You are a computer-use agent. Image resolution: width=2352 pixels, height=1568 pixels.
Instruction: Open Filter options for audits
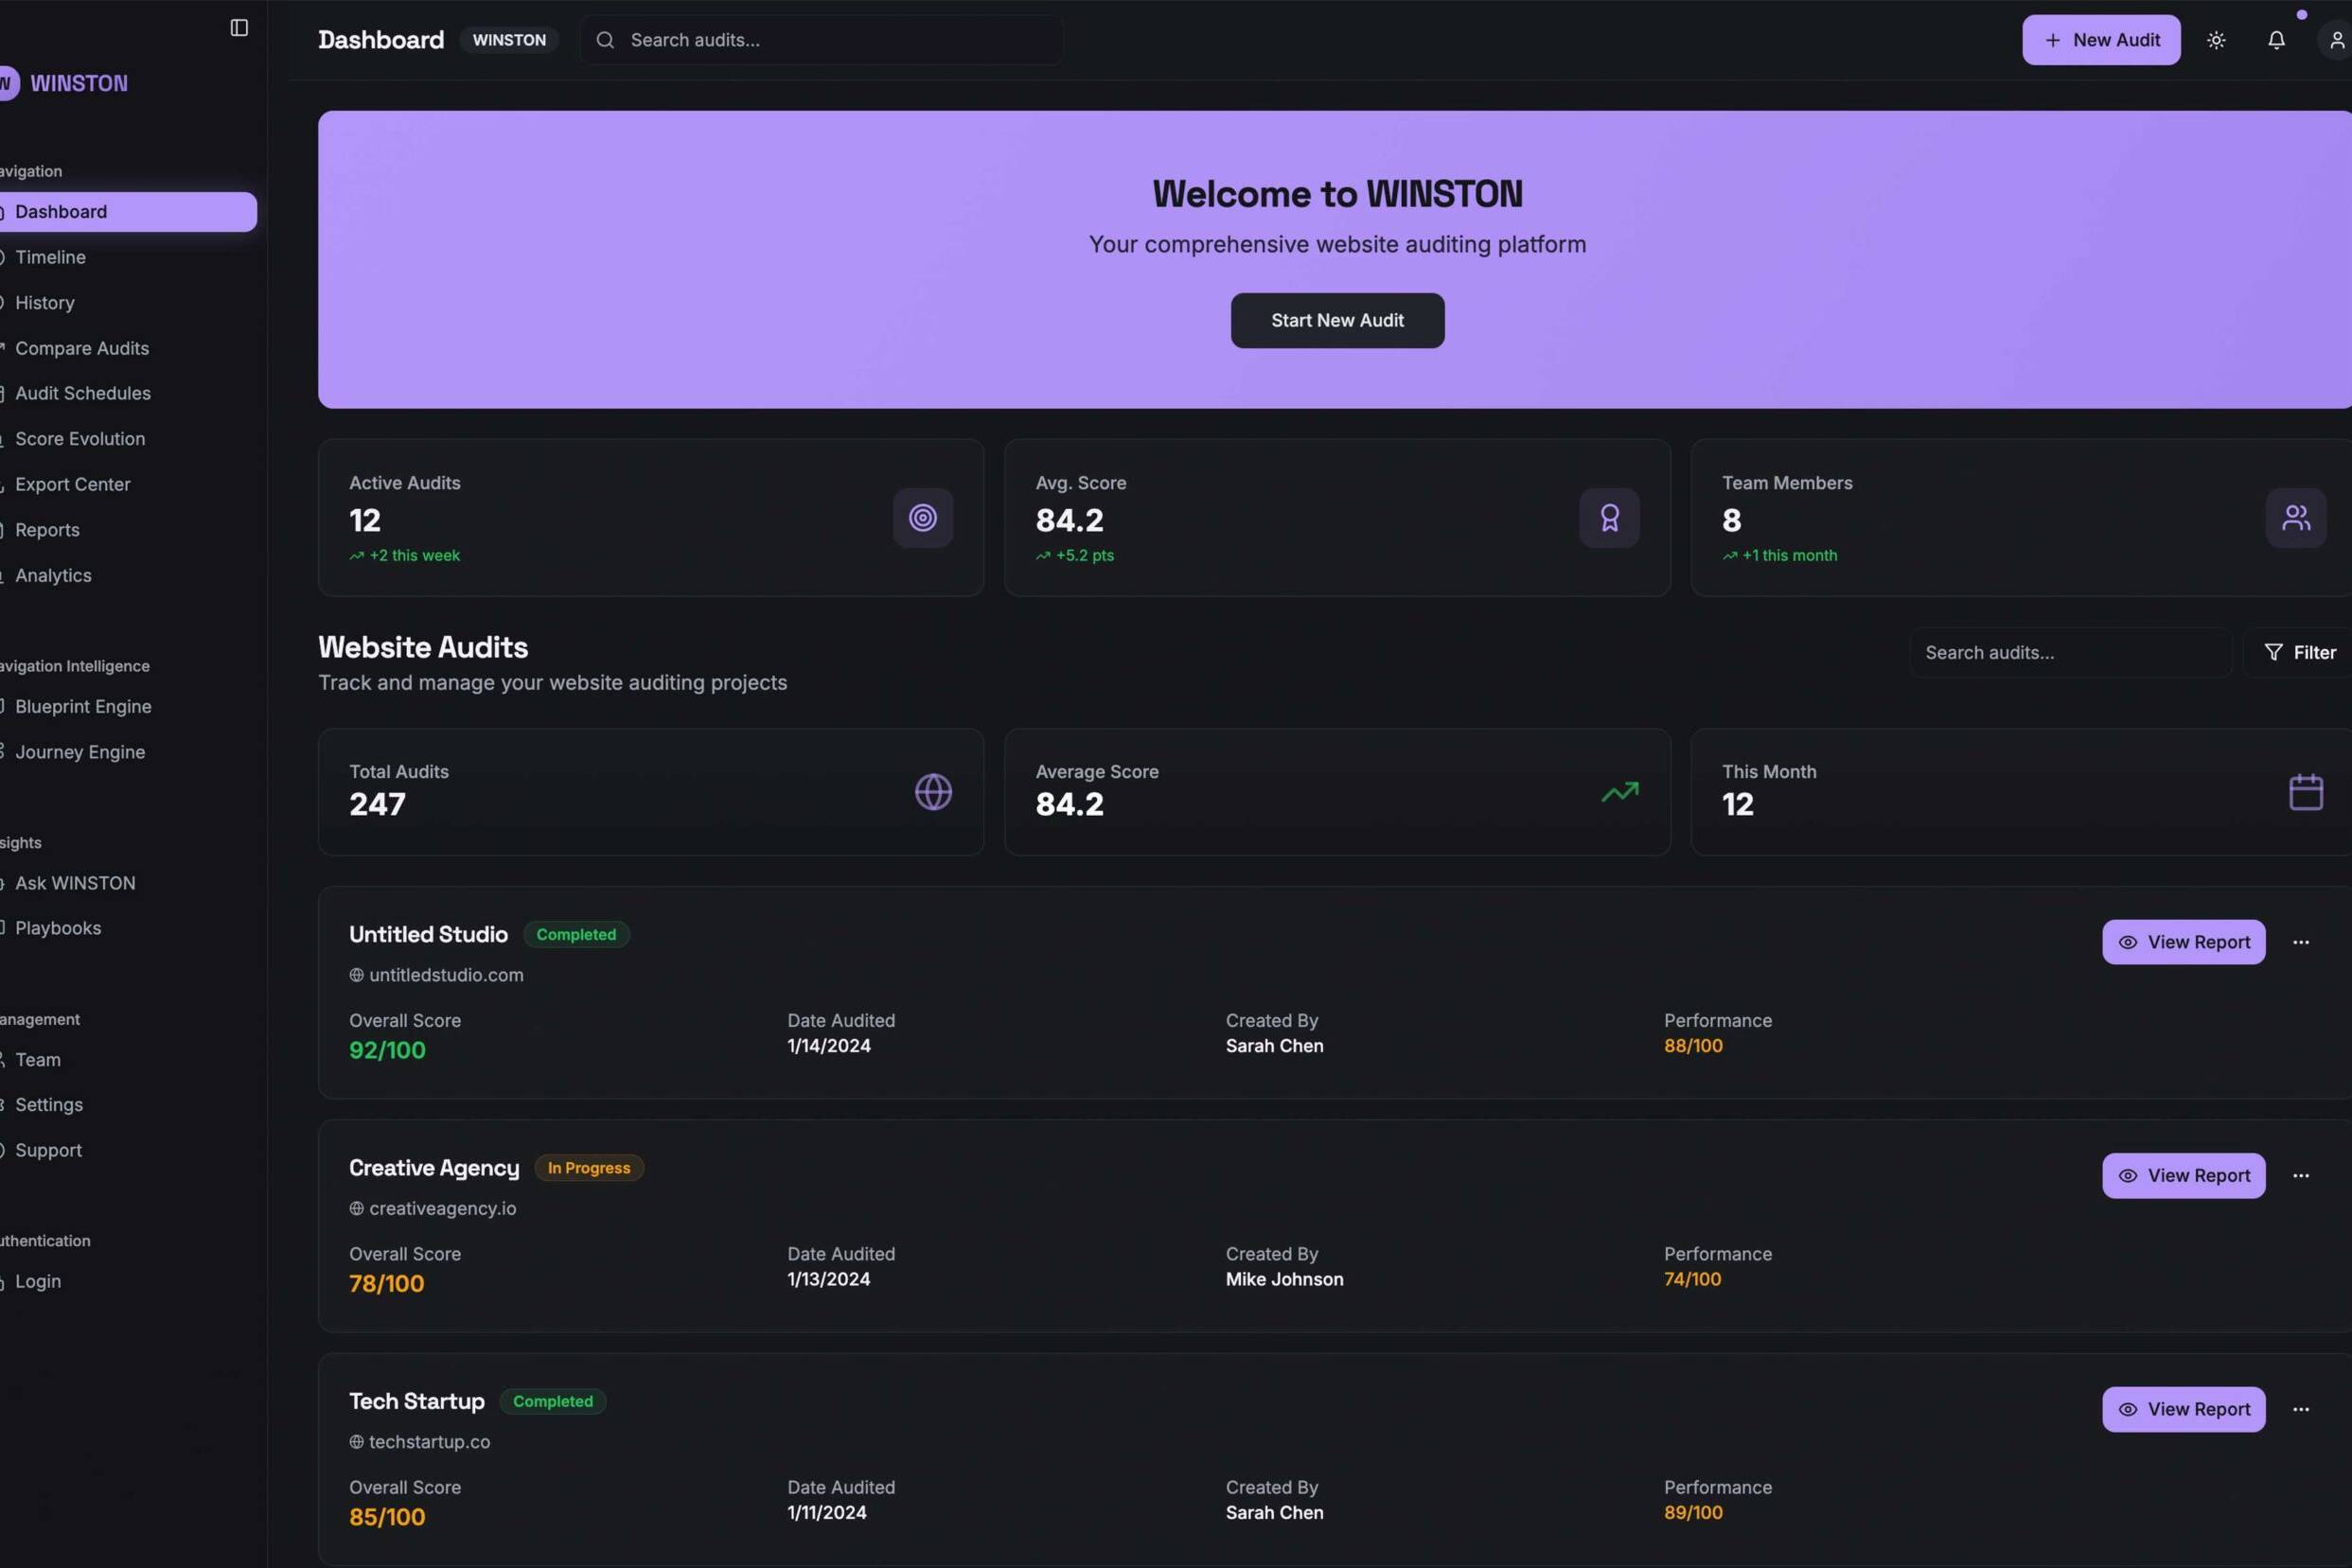2300,652
